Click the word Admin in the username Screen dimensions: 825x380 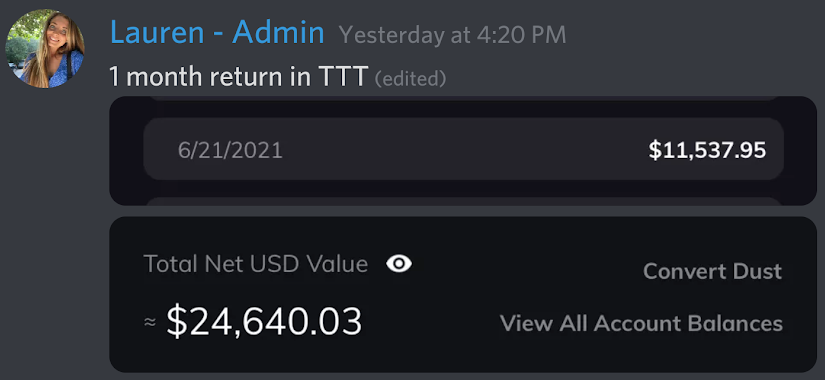coord(278,33)
